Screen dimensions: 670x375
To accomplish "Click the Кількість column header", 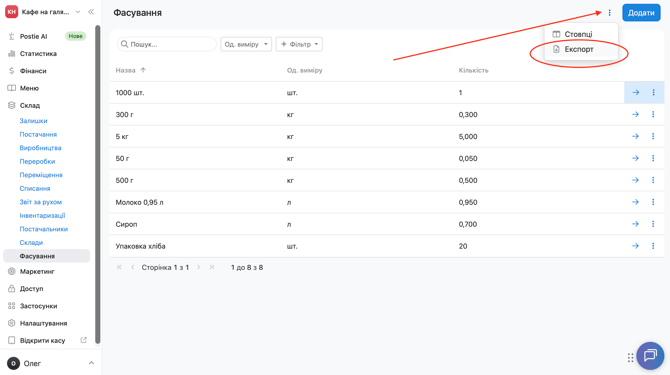I will point(473,70).
